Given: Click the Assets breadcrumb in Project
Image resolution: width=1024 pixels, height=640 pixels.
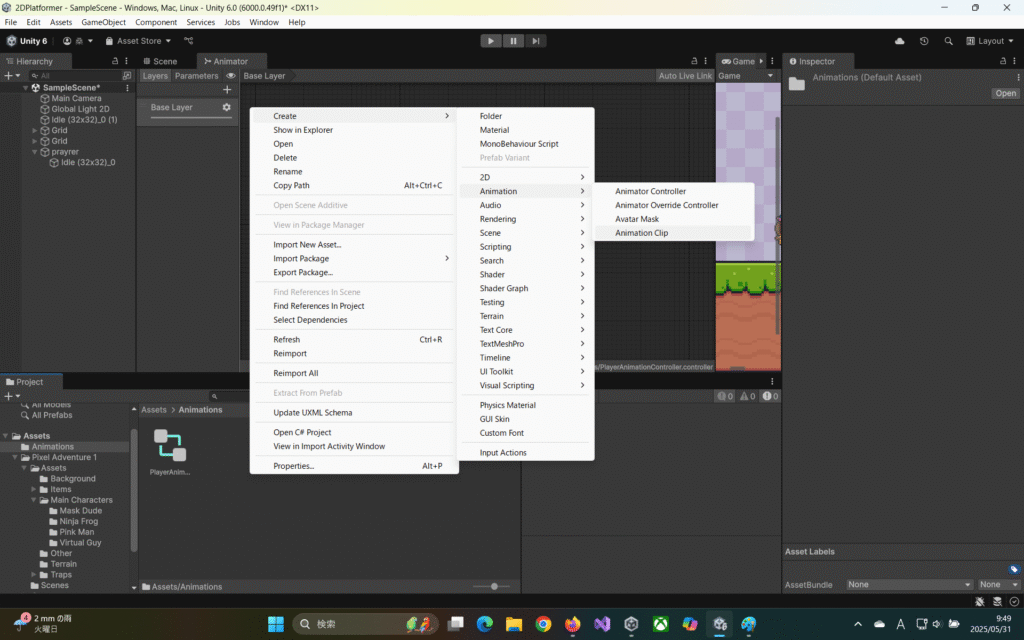Looking at the screenshot, I should 154,410.
